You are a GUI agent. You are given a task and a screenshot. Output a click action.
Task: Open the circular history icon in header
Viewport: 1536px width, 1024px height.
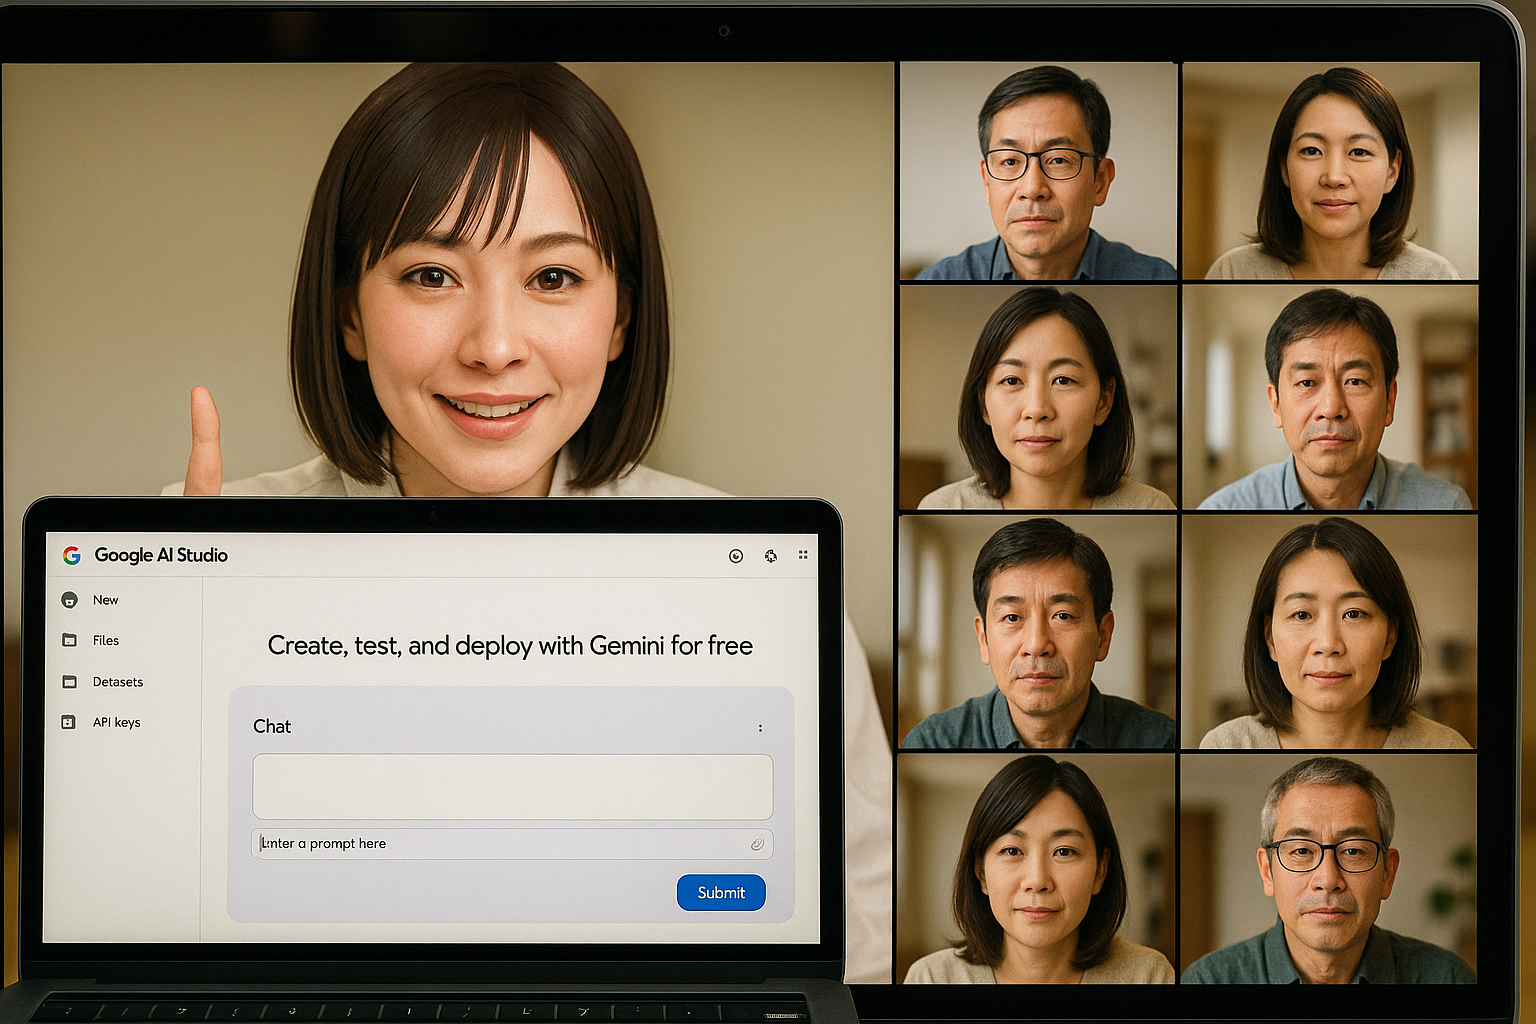click(x=736, y=556)
